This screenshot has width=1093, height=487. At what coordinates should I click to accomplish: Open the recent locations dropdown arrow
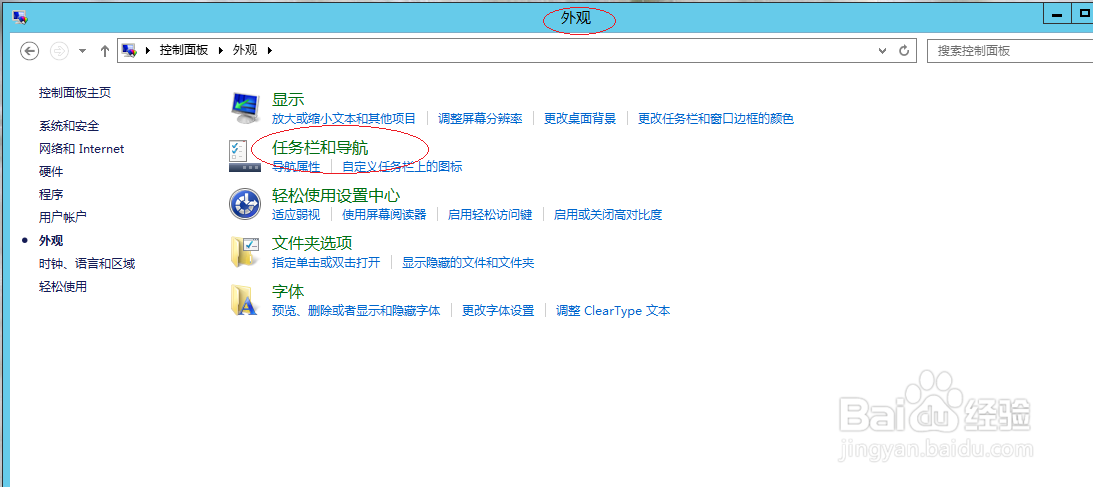coord(83,51)
